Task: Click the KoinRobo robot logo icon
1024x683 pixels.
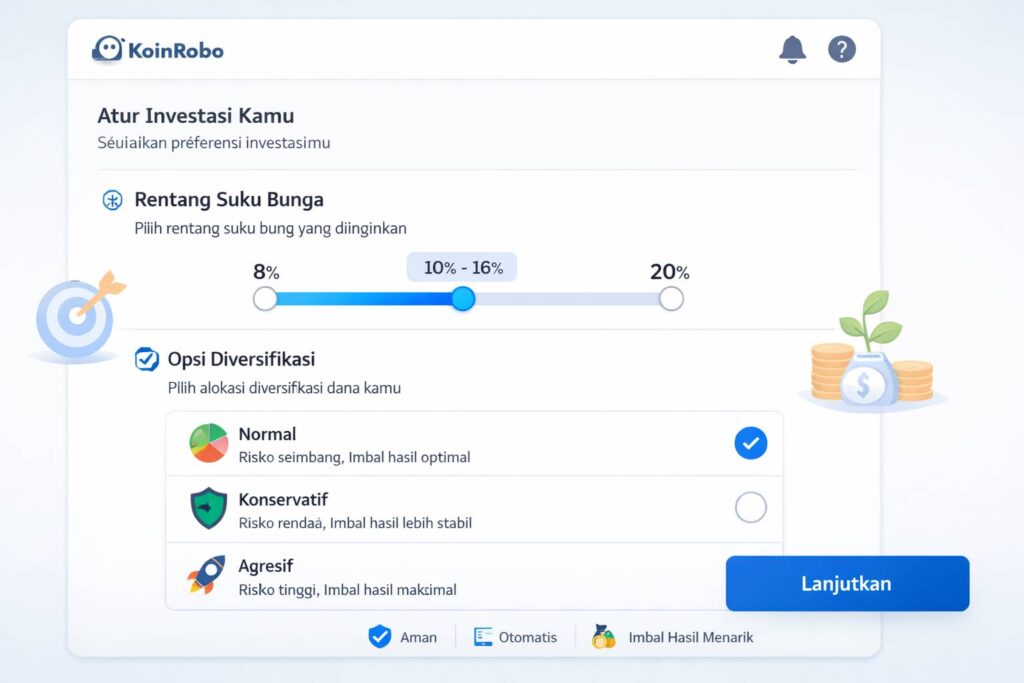Action: [x=107, y=48]
